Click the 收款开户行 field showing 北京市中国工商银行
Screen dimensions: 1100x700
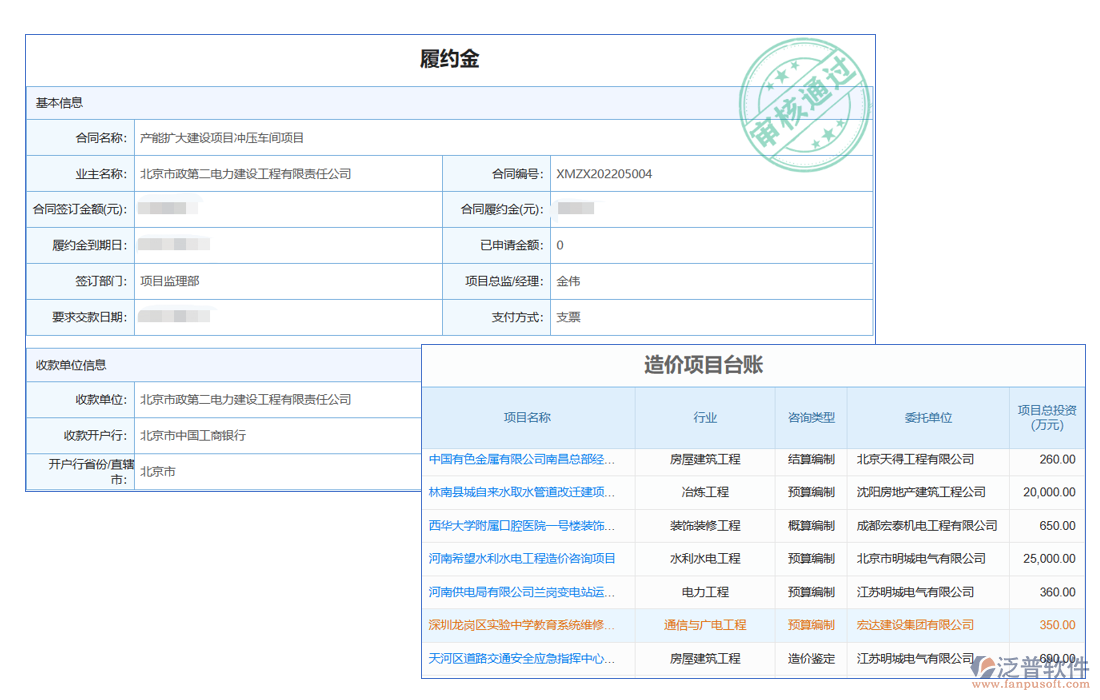pyautogui.click(x=193, y=435)
